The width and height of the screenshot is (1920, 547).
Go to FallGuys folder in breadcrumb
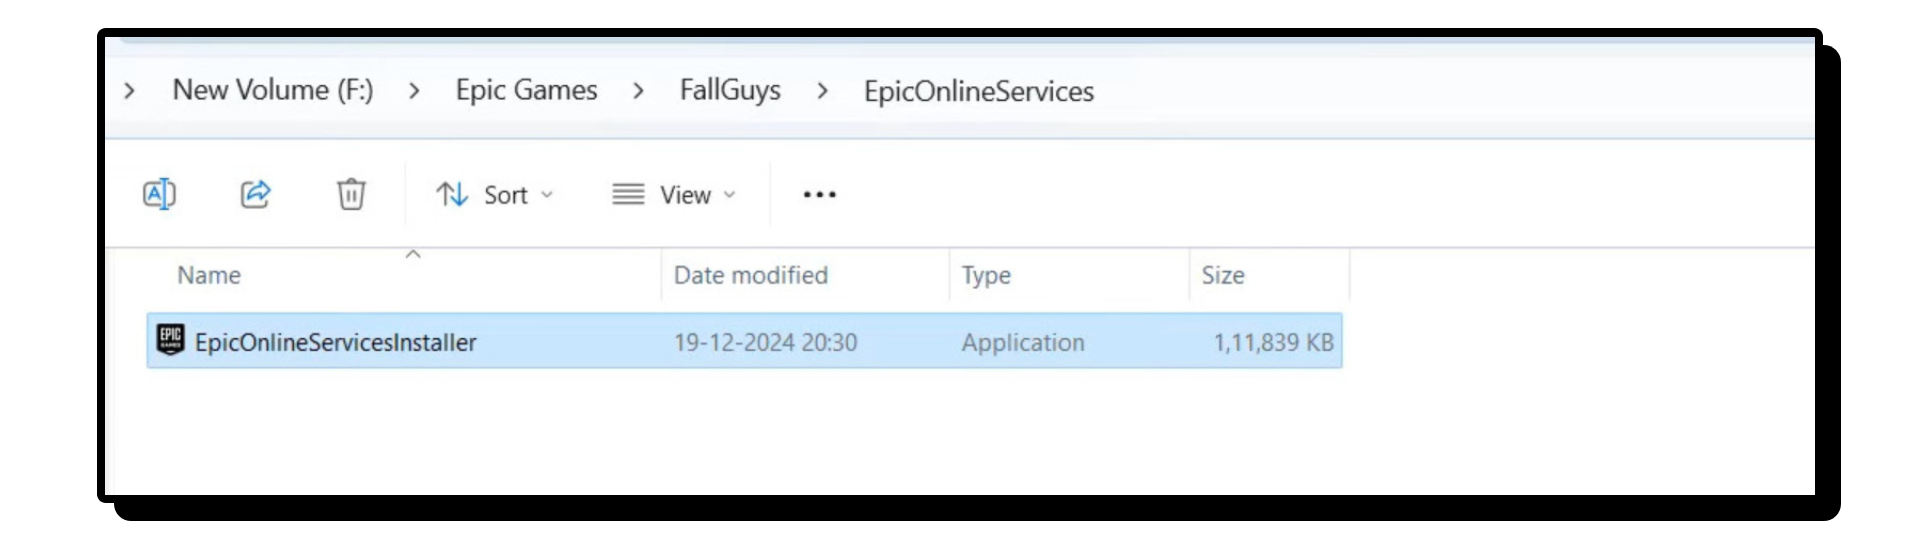[730, 90]
